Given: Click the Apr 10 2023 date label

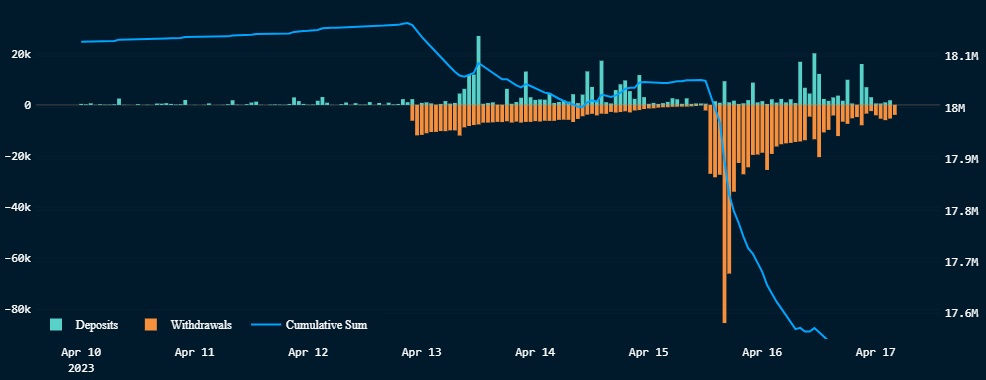Looking at the screenshot, I should coord(81,360).
